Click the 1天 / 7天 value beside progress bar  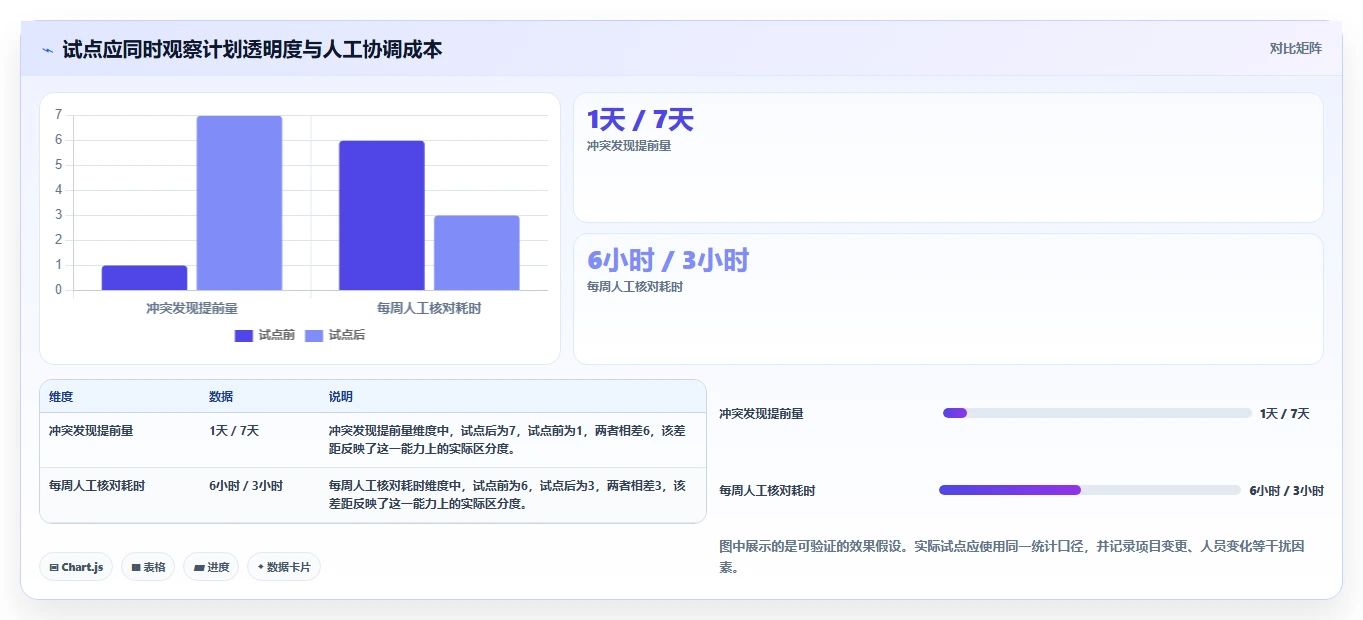click(x=1285, y=414)
